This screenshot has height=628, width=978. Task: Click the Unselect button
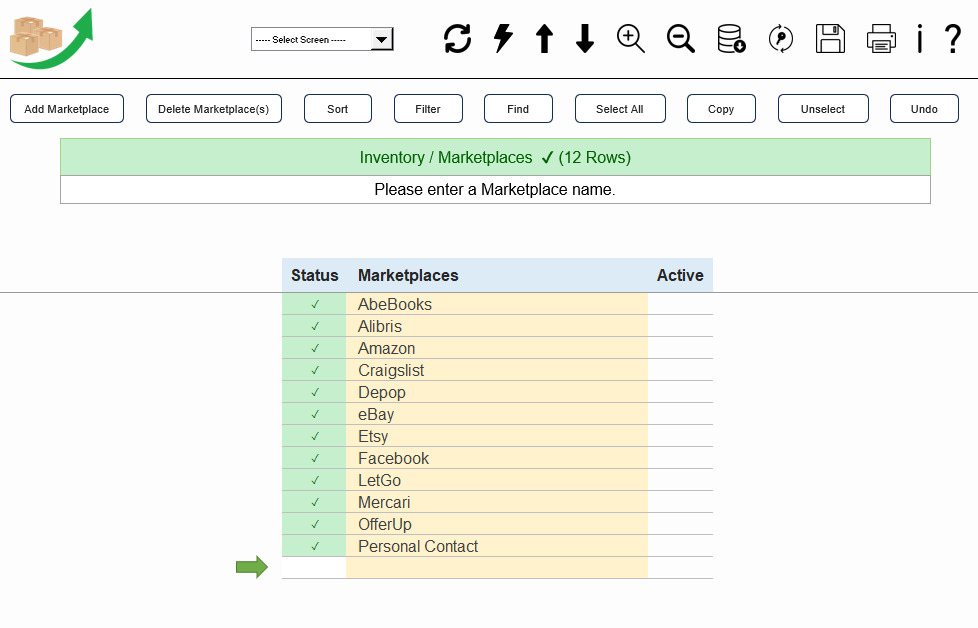pyautogui.click(x=823, y=109)
